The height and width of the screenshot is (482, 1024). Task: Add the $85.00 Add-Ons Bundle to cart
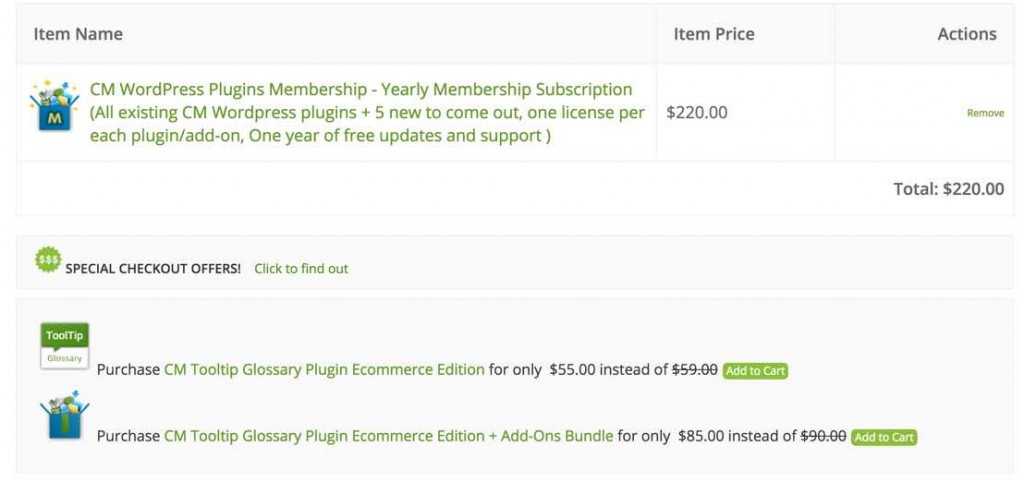[884, 437]
